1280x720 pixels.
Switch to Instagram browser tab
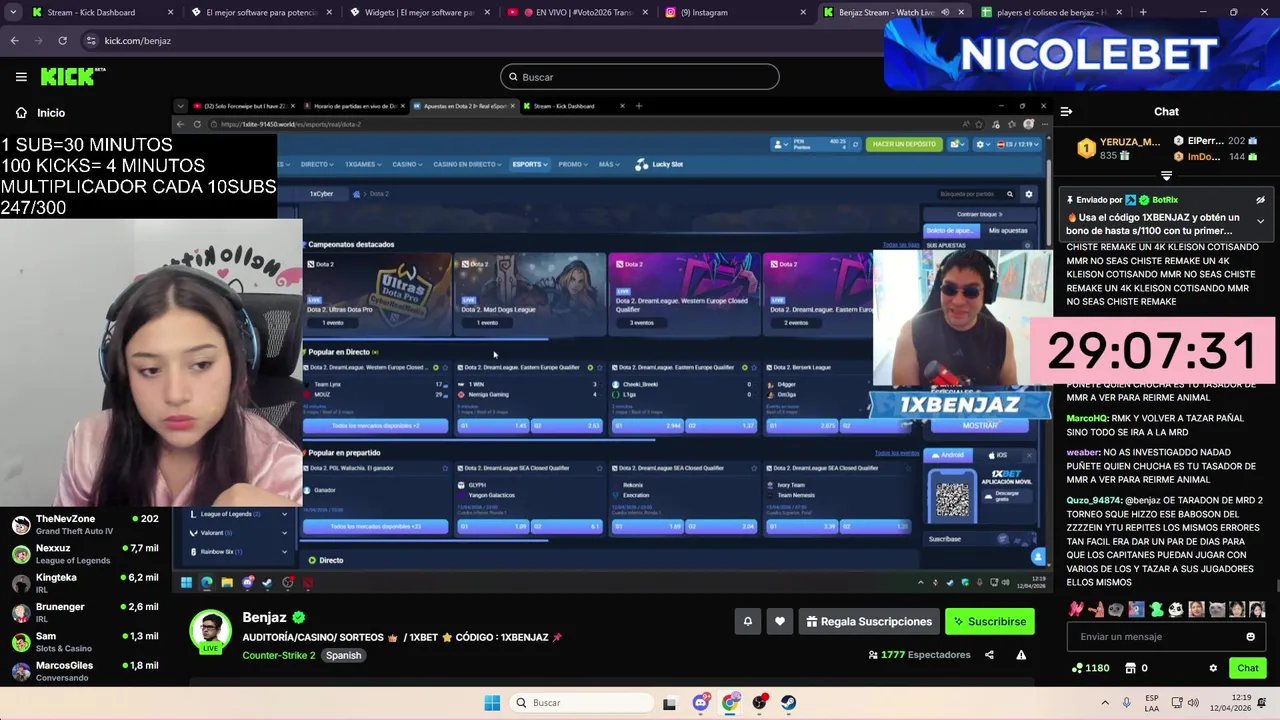[735, 12]
